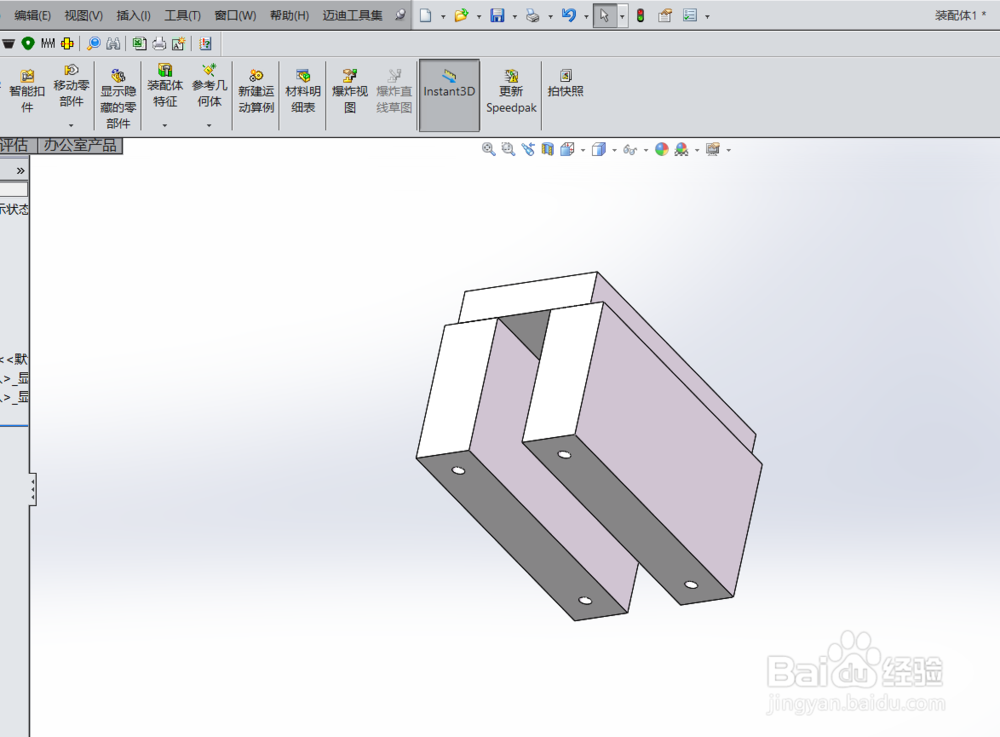The width and height of the screenshot is (1000, 737).
Task: Select the Section View tool icon
Action: click(x=545, y=148)
